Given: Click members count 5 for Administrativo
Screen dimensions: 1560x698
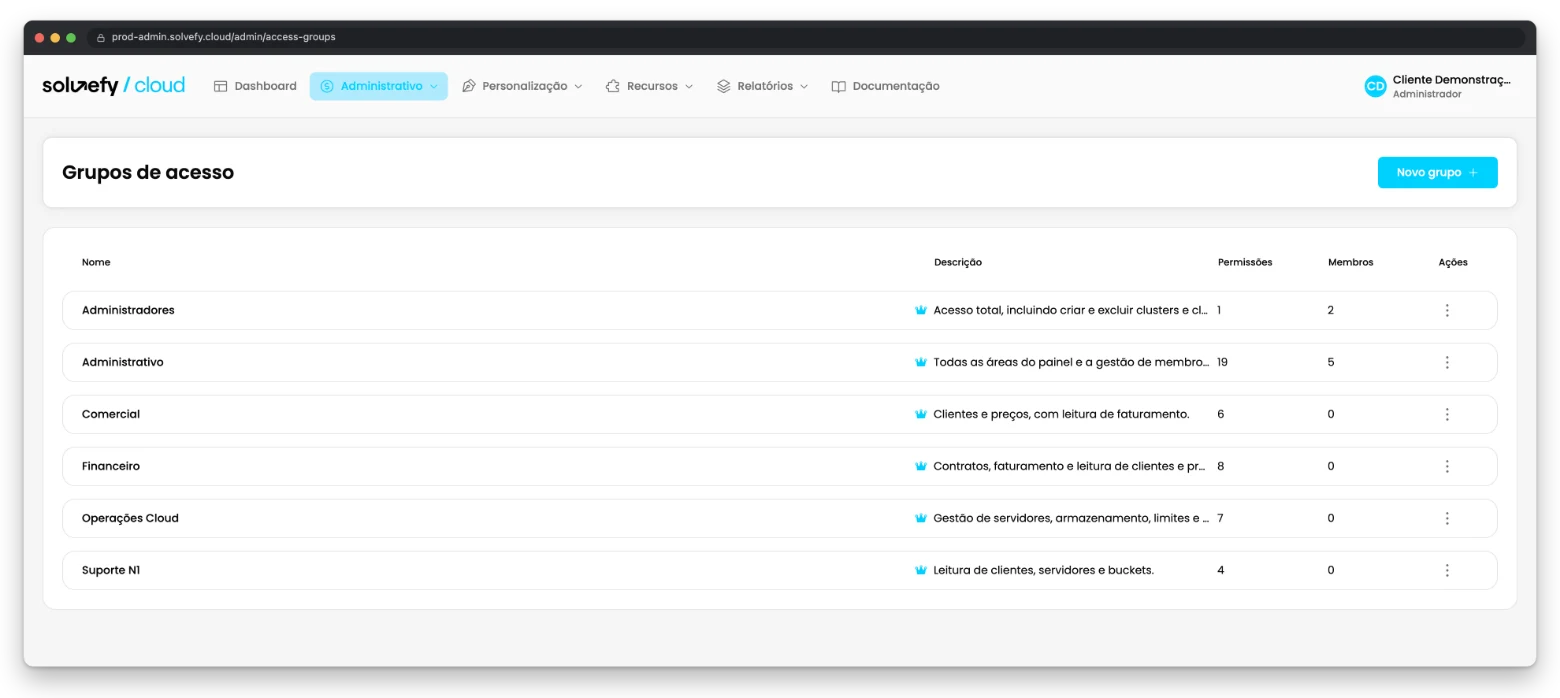Looking at the screenshot, I should (1331, 362).
